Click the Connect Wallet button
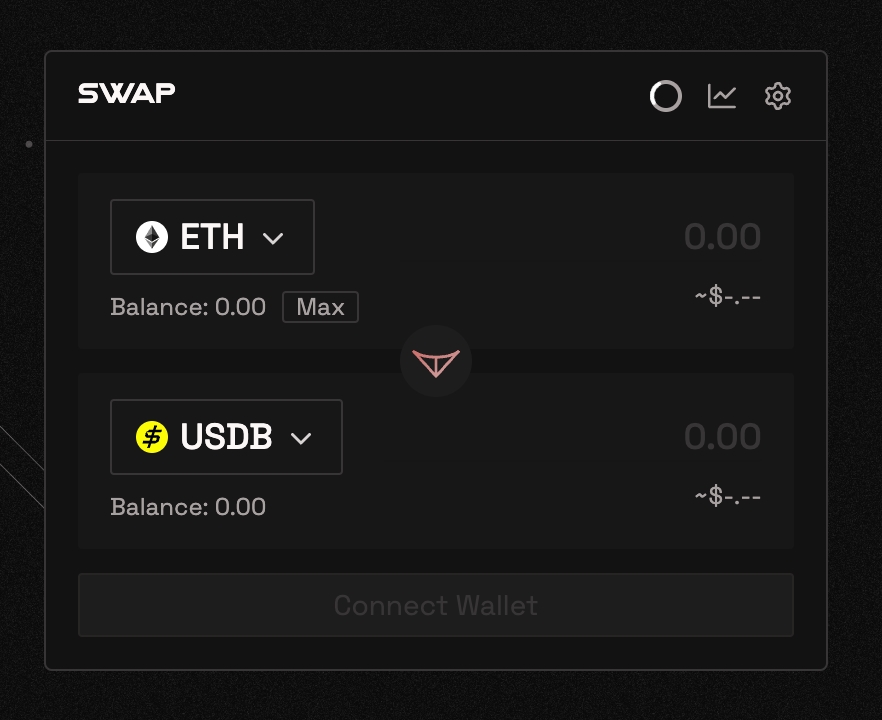The height and width of the screenshot is (720, 882). pos(436,605)
